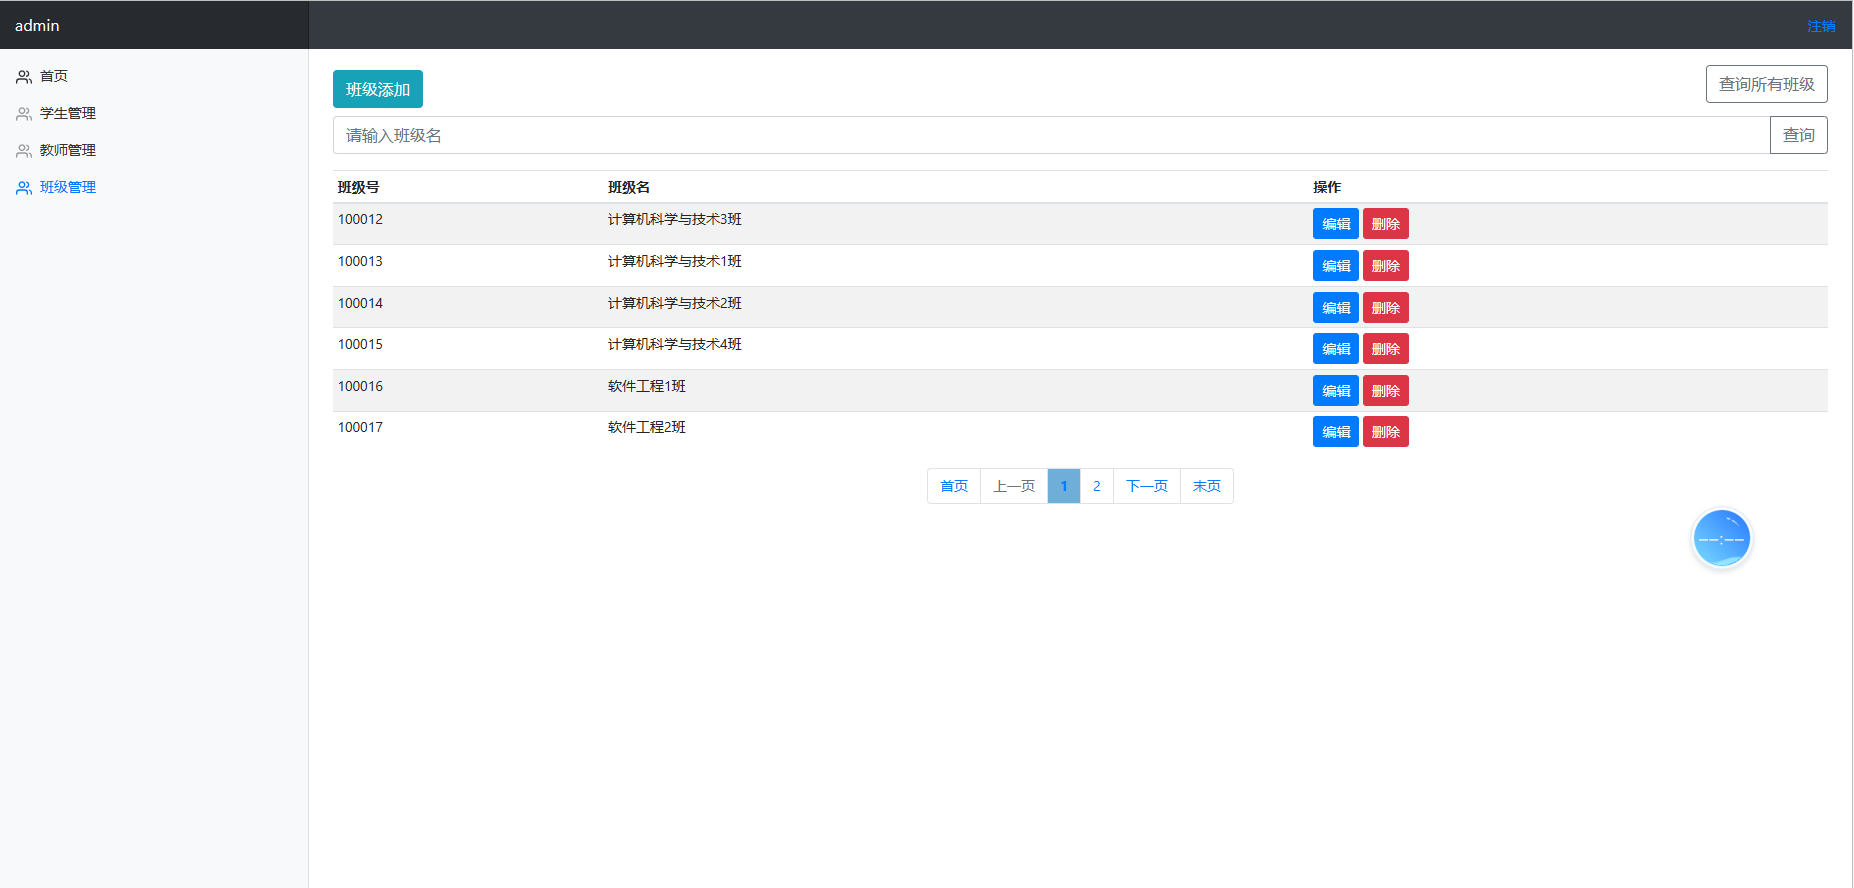Click the 教师管理 sidebar icon

[x=24, y=151]
